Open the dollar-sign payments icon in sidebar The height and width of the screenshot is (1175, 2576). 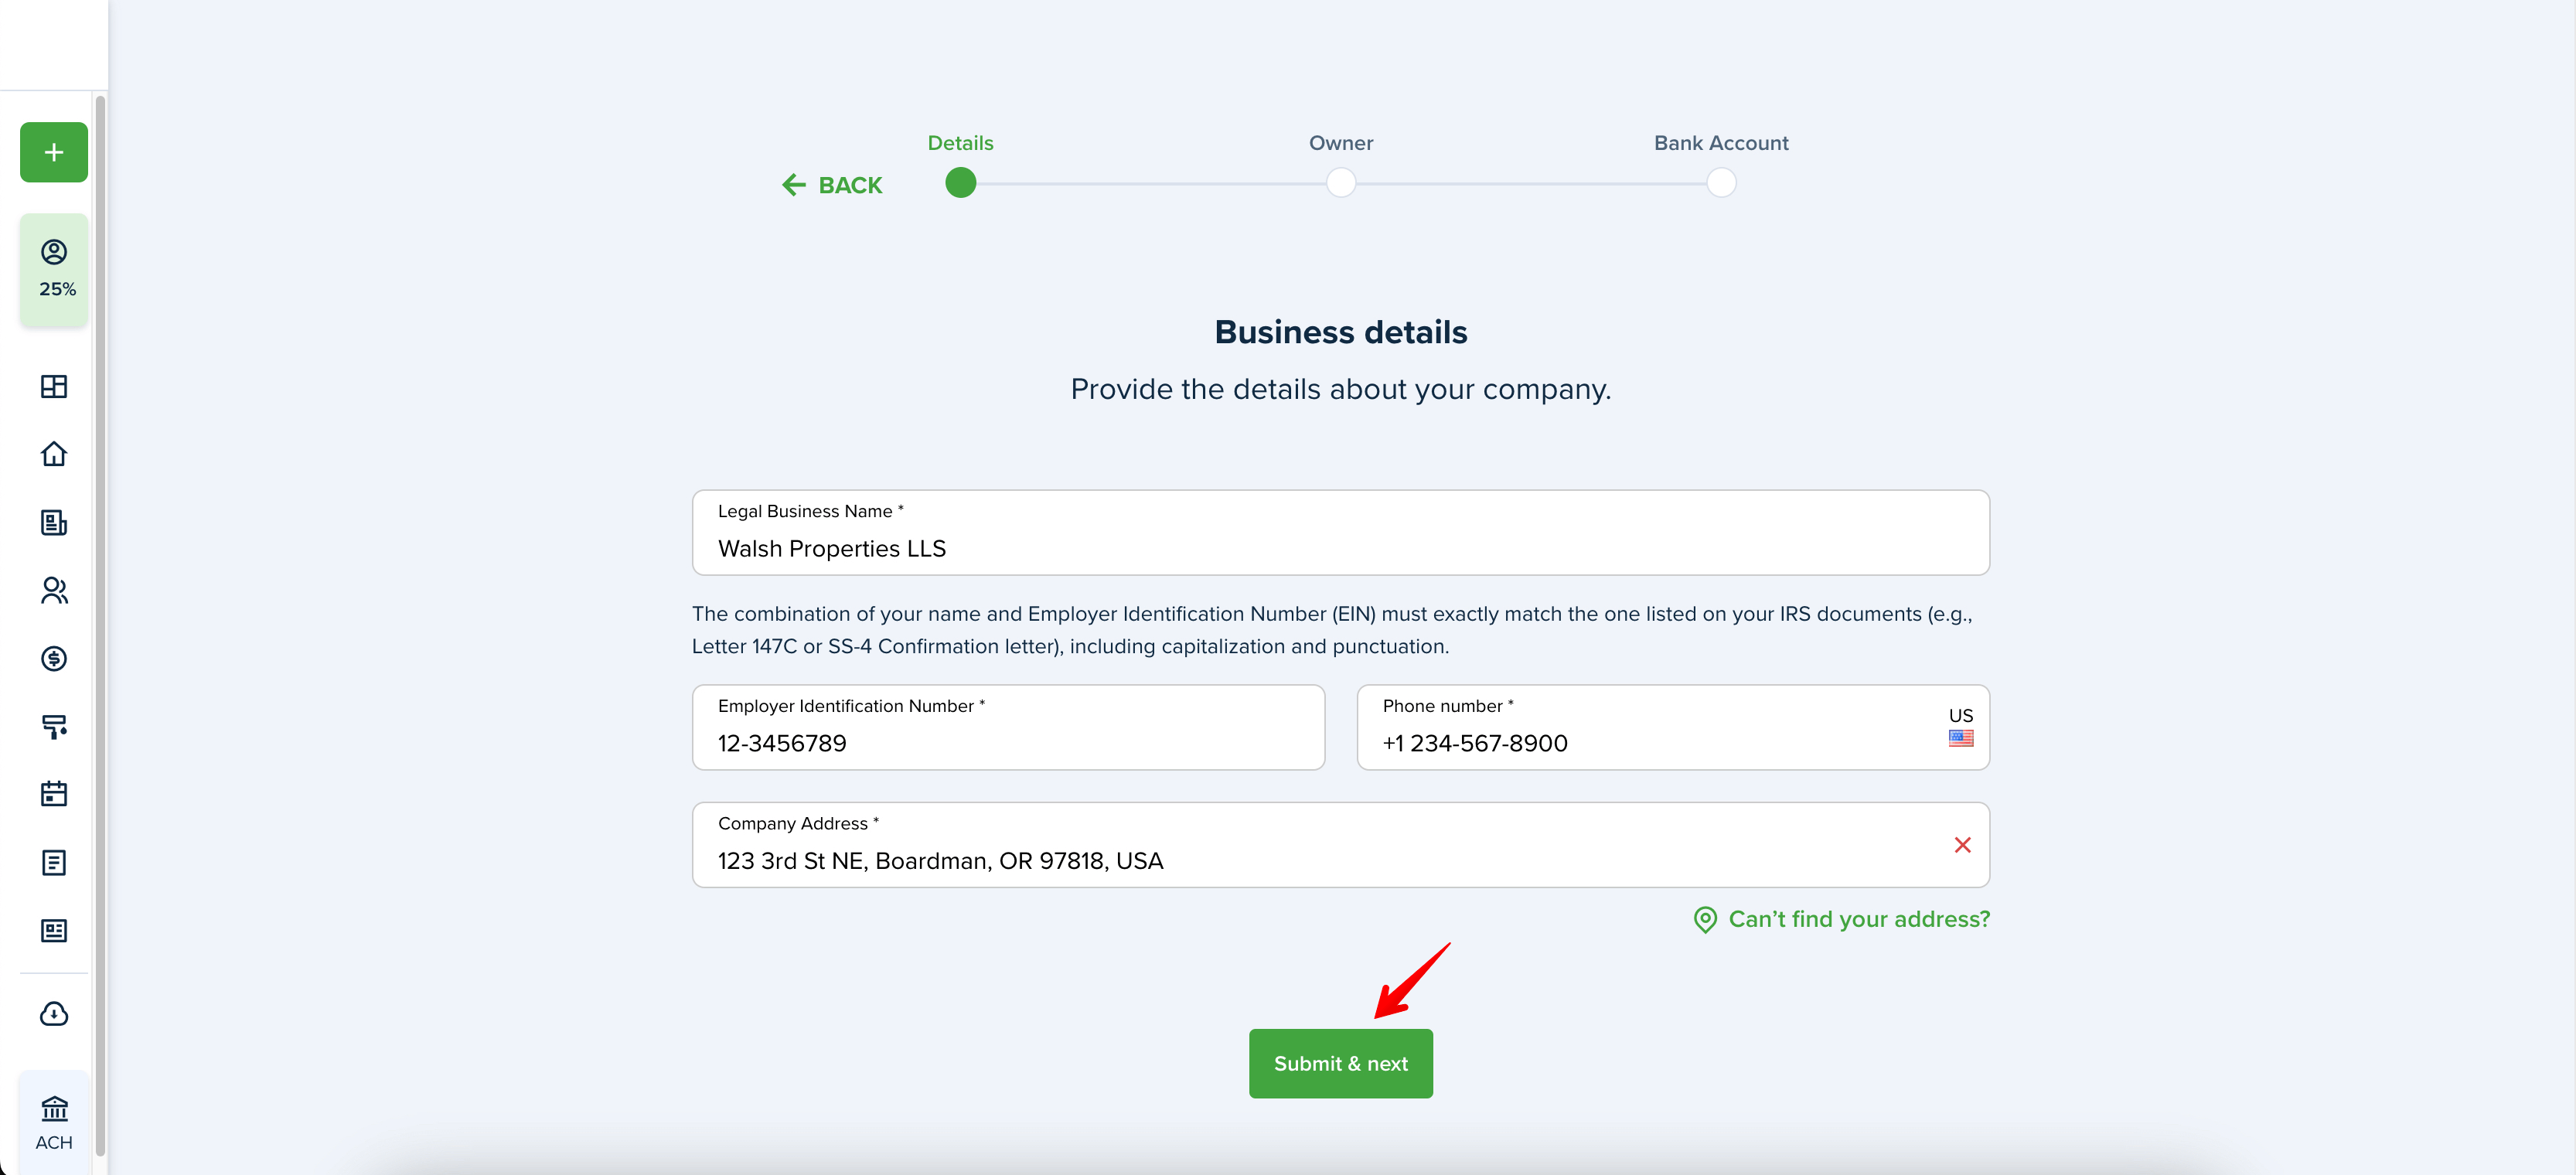click(x=54, y=658)
